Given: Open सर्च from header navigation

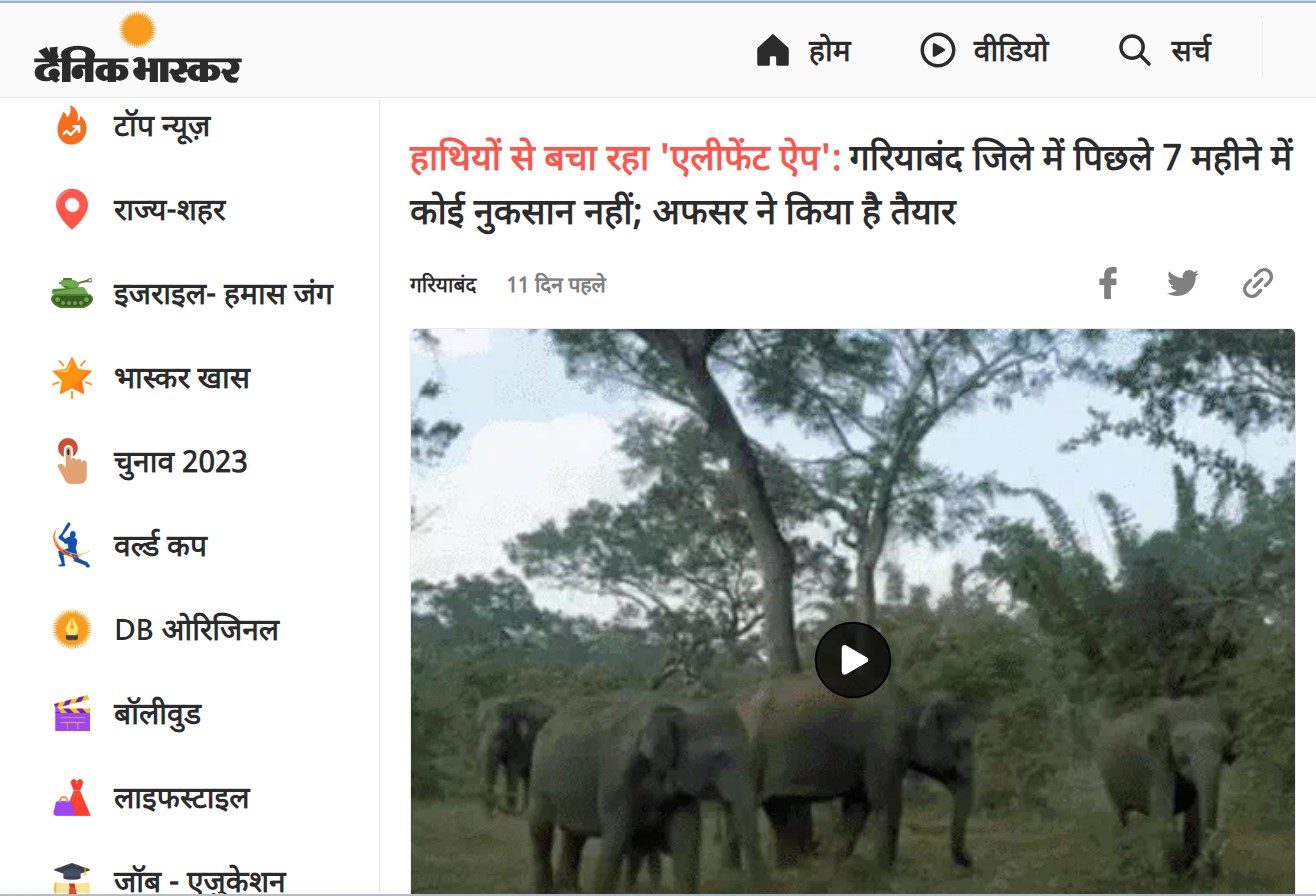Looking at the screenshot, I should [x=1190, y=50].
